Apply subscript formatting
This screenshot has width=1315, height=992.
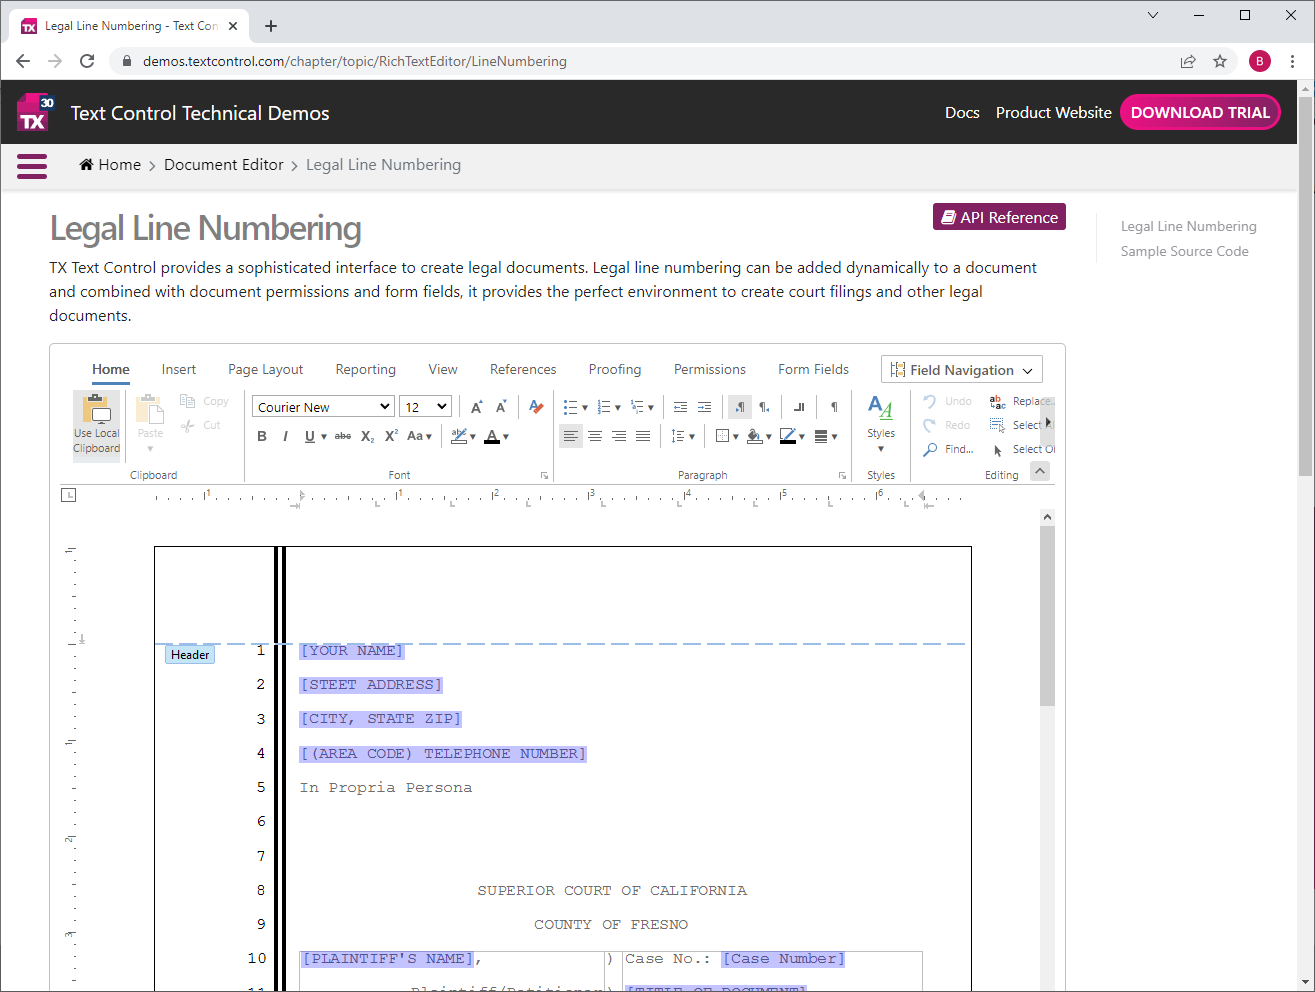click(x=367, y=436)
